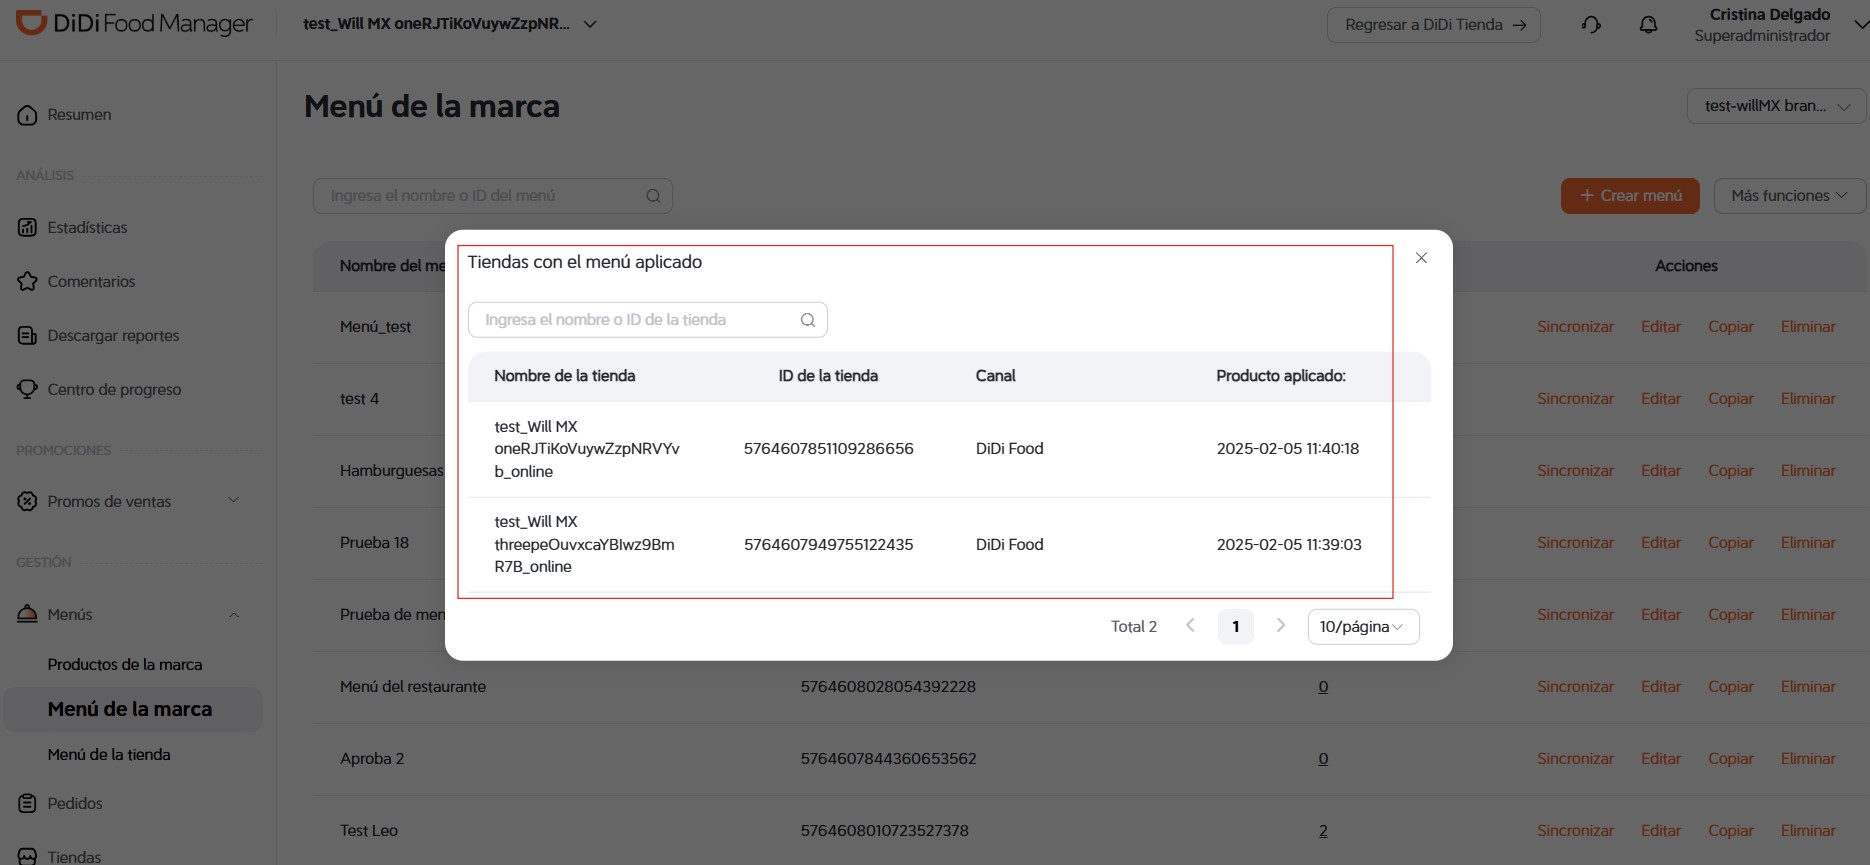Expand the Más funciones dropdown
The image size is (1870, 865).
[1789, 196]
